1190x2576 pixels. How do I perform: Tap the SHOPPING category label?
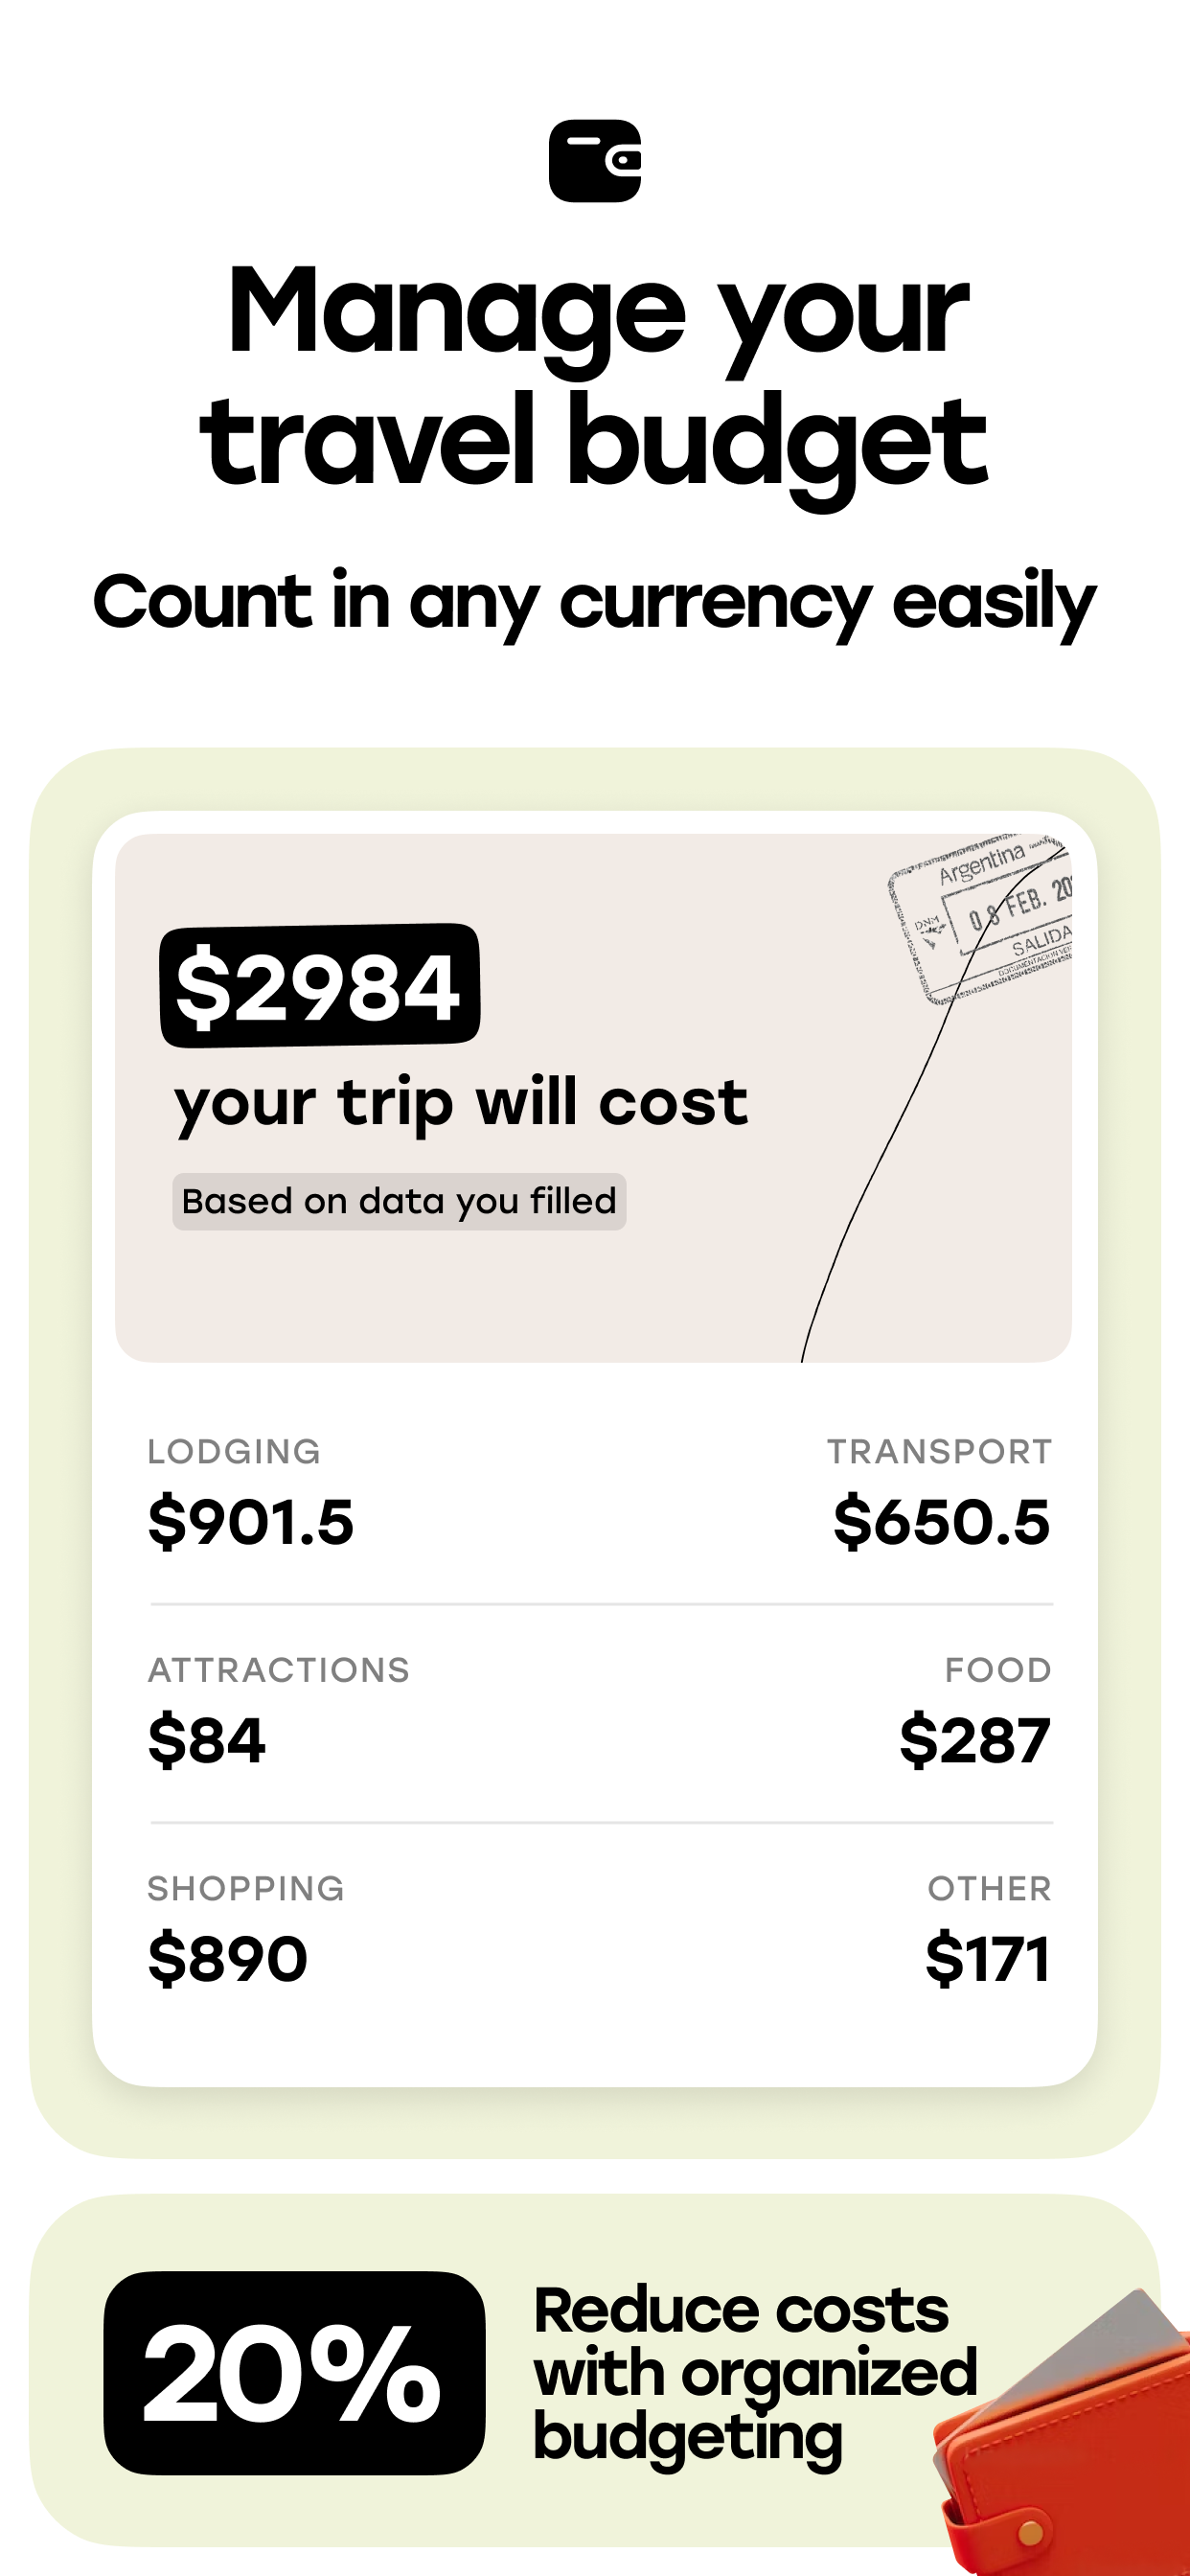246,1888
